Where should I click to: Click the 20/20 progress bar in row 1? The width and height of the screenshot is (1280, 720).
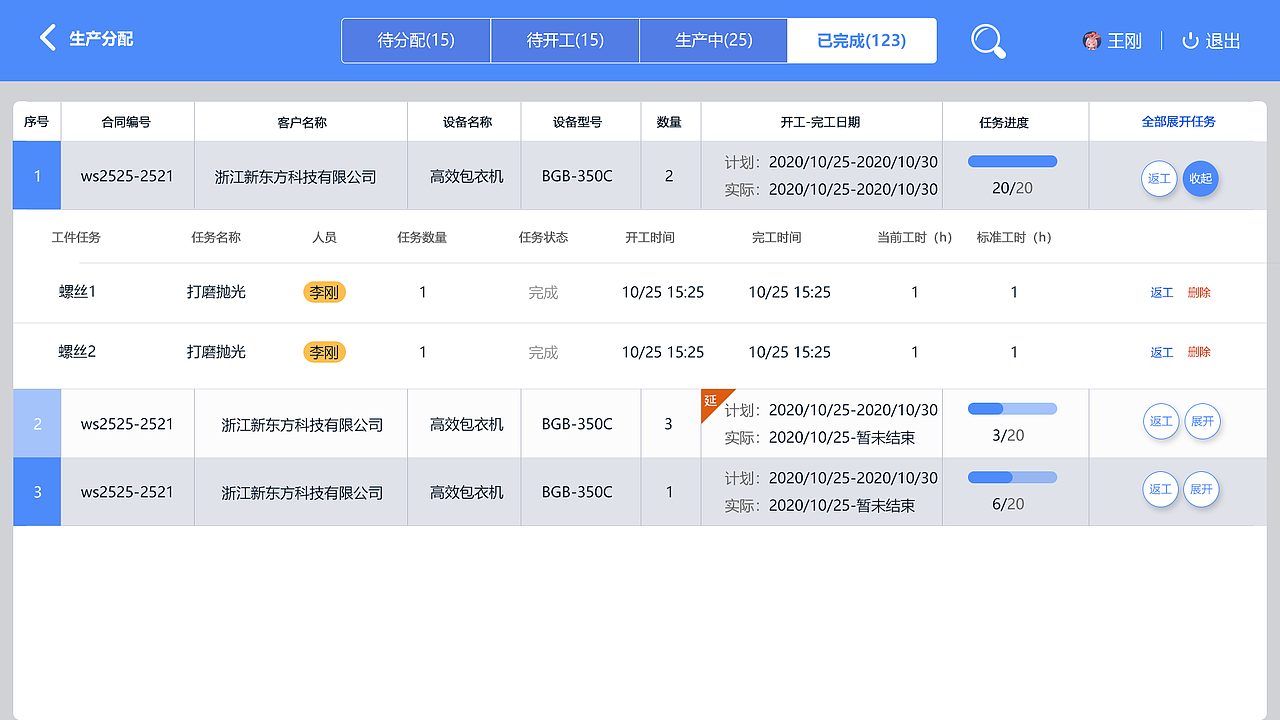pyautogui.click(x=1012, y=161)
